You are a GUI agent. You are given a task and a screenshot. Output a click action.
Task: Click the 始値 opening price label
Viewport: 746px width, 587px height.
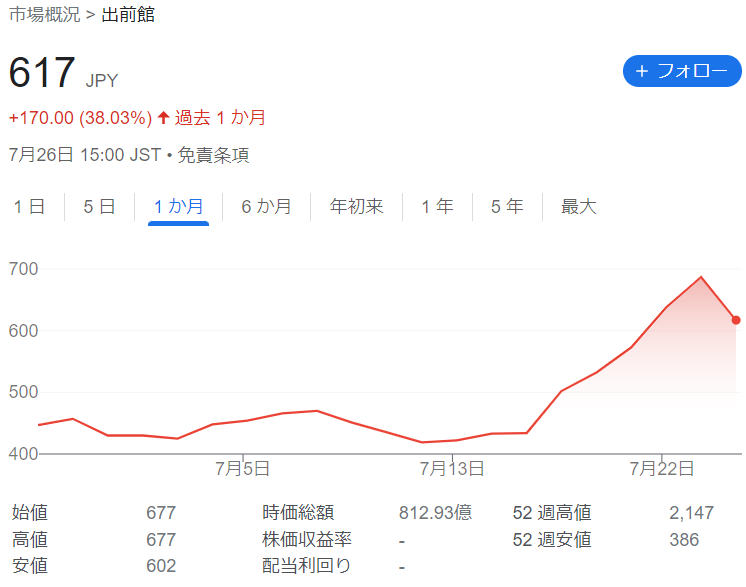tap(30, 513)
